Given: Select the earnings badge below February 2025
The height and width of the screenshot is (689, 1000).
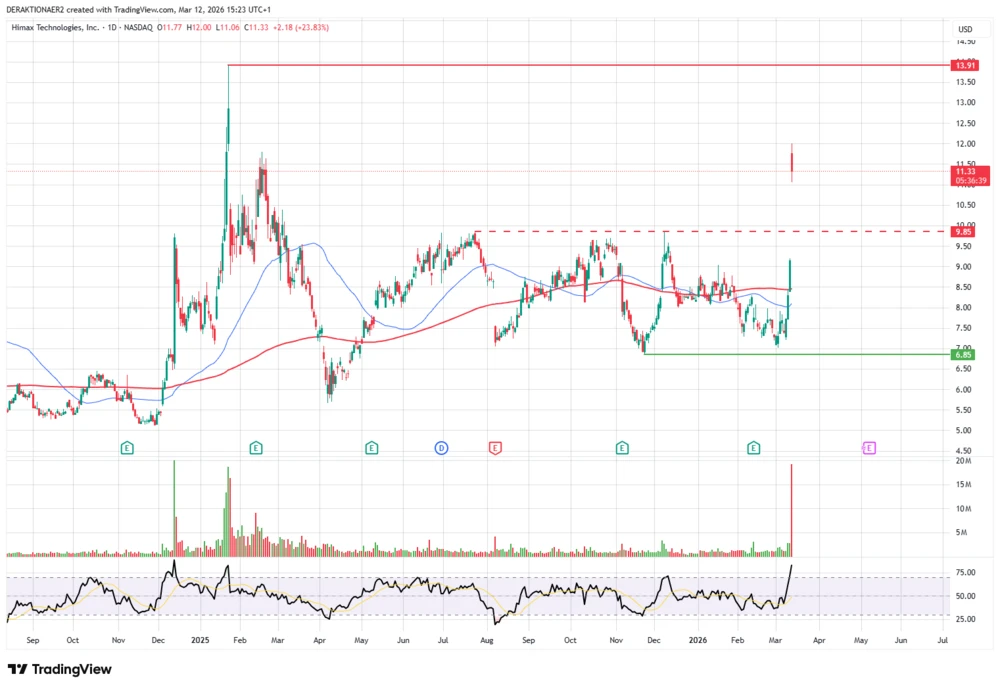Looking at the screenshot, I should tap(255, 448).
